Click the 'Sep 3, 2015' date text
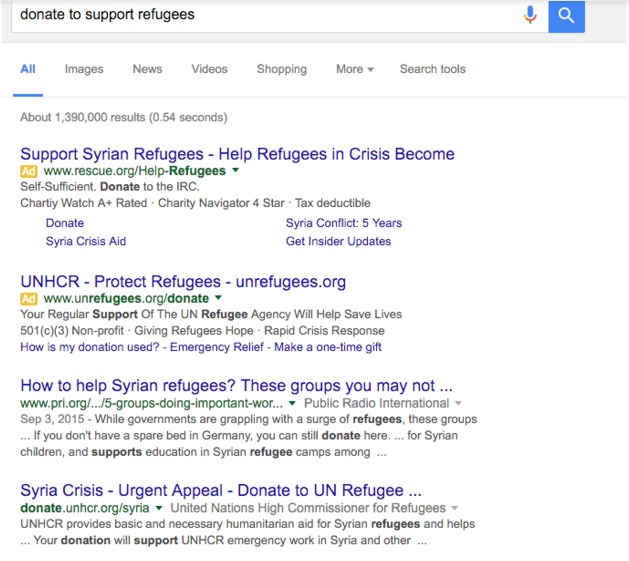Image resolution: width=629 pixels, height=561 pixels. coord(52,419)
